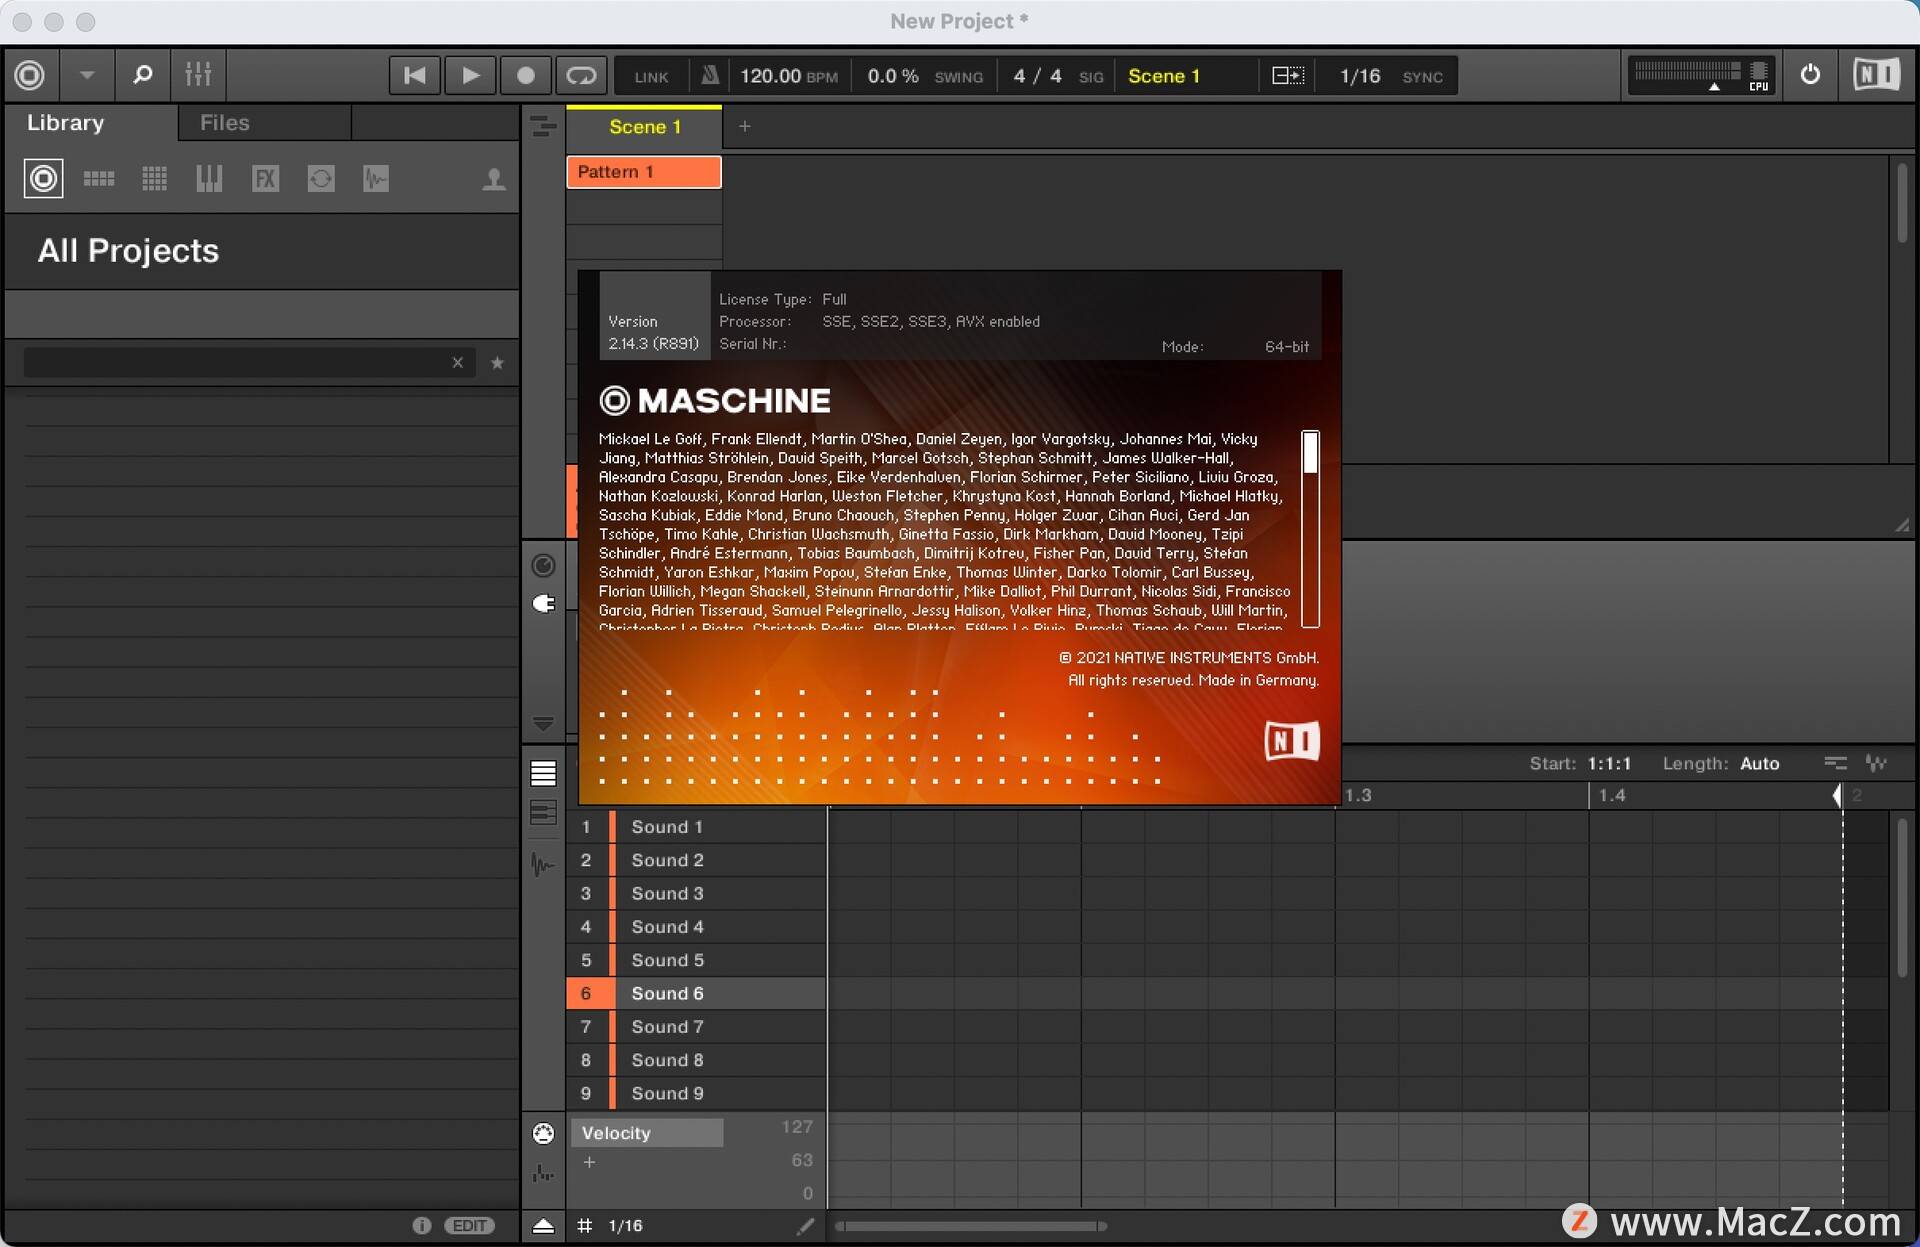Click on Sound 6 in the track list

(x=668, y=992)
